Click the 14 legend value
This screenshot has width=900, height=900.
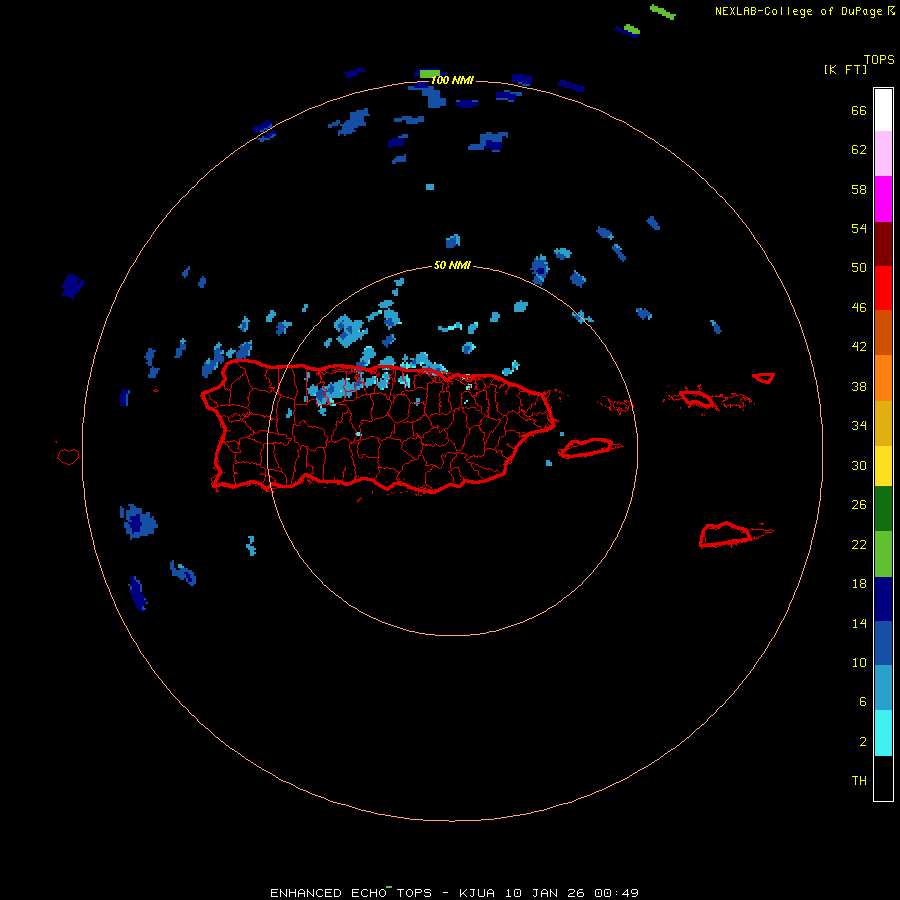click(x=859, y=623)
